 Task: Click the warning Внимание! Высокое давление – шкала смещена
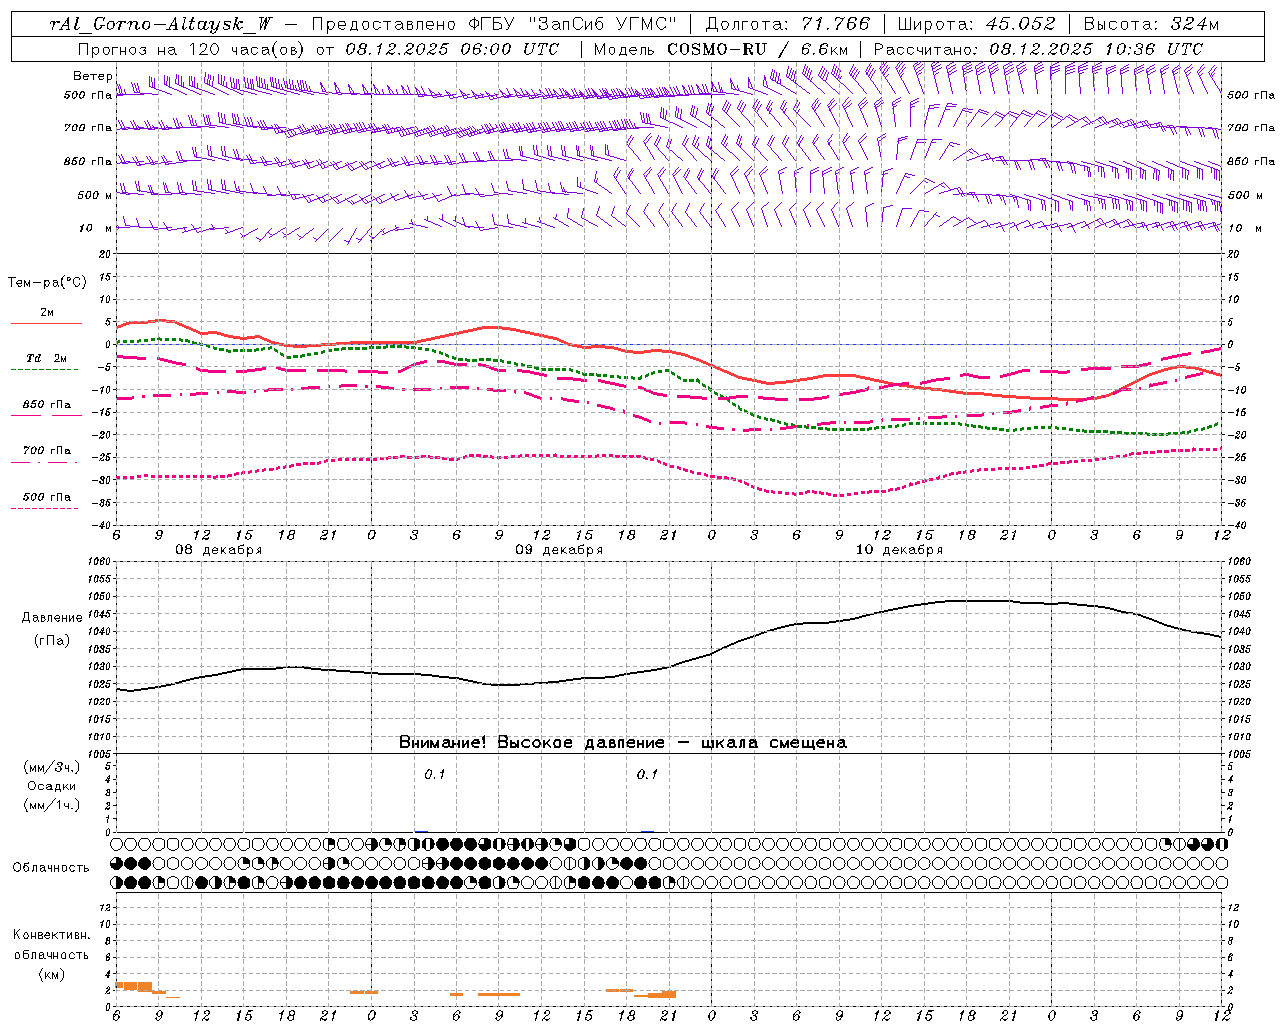pos(622,743)
